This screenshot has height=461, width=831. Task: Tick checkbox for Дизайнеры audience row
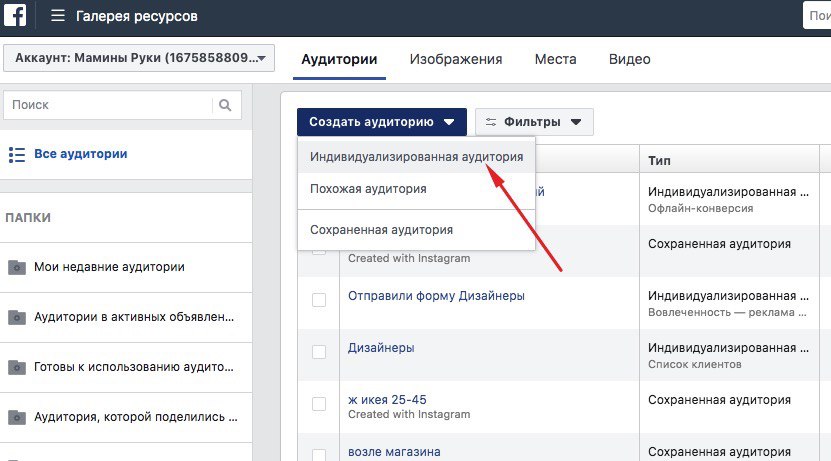pyautogui.click(x=319, y=352)
